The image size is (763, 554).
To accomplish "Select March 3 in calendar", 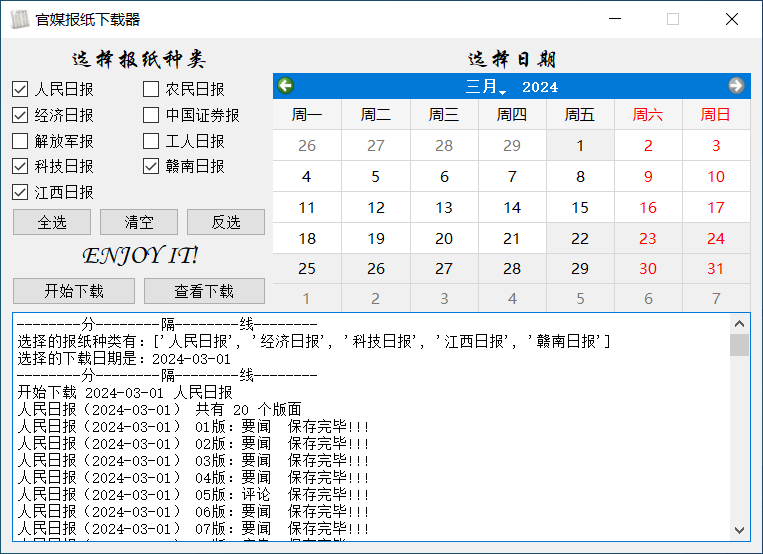I will pos(716,145).
